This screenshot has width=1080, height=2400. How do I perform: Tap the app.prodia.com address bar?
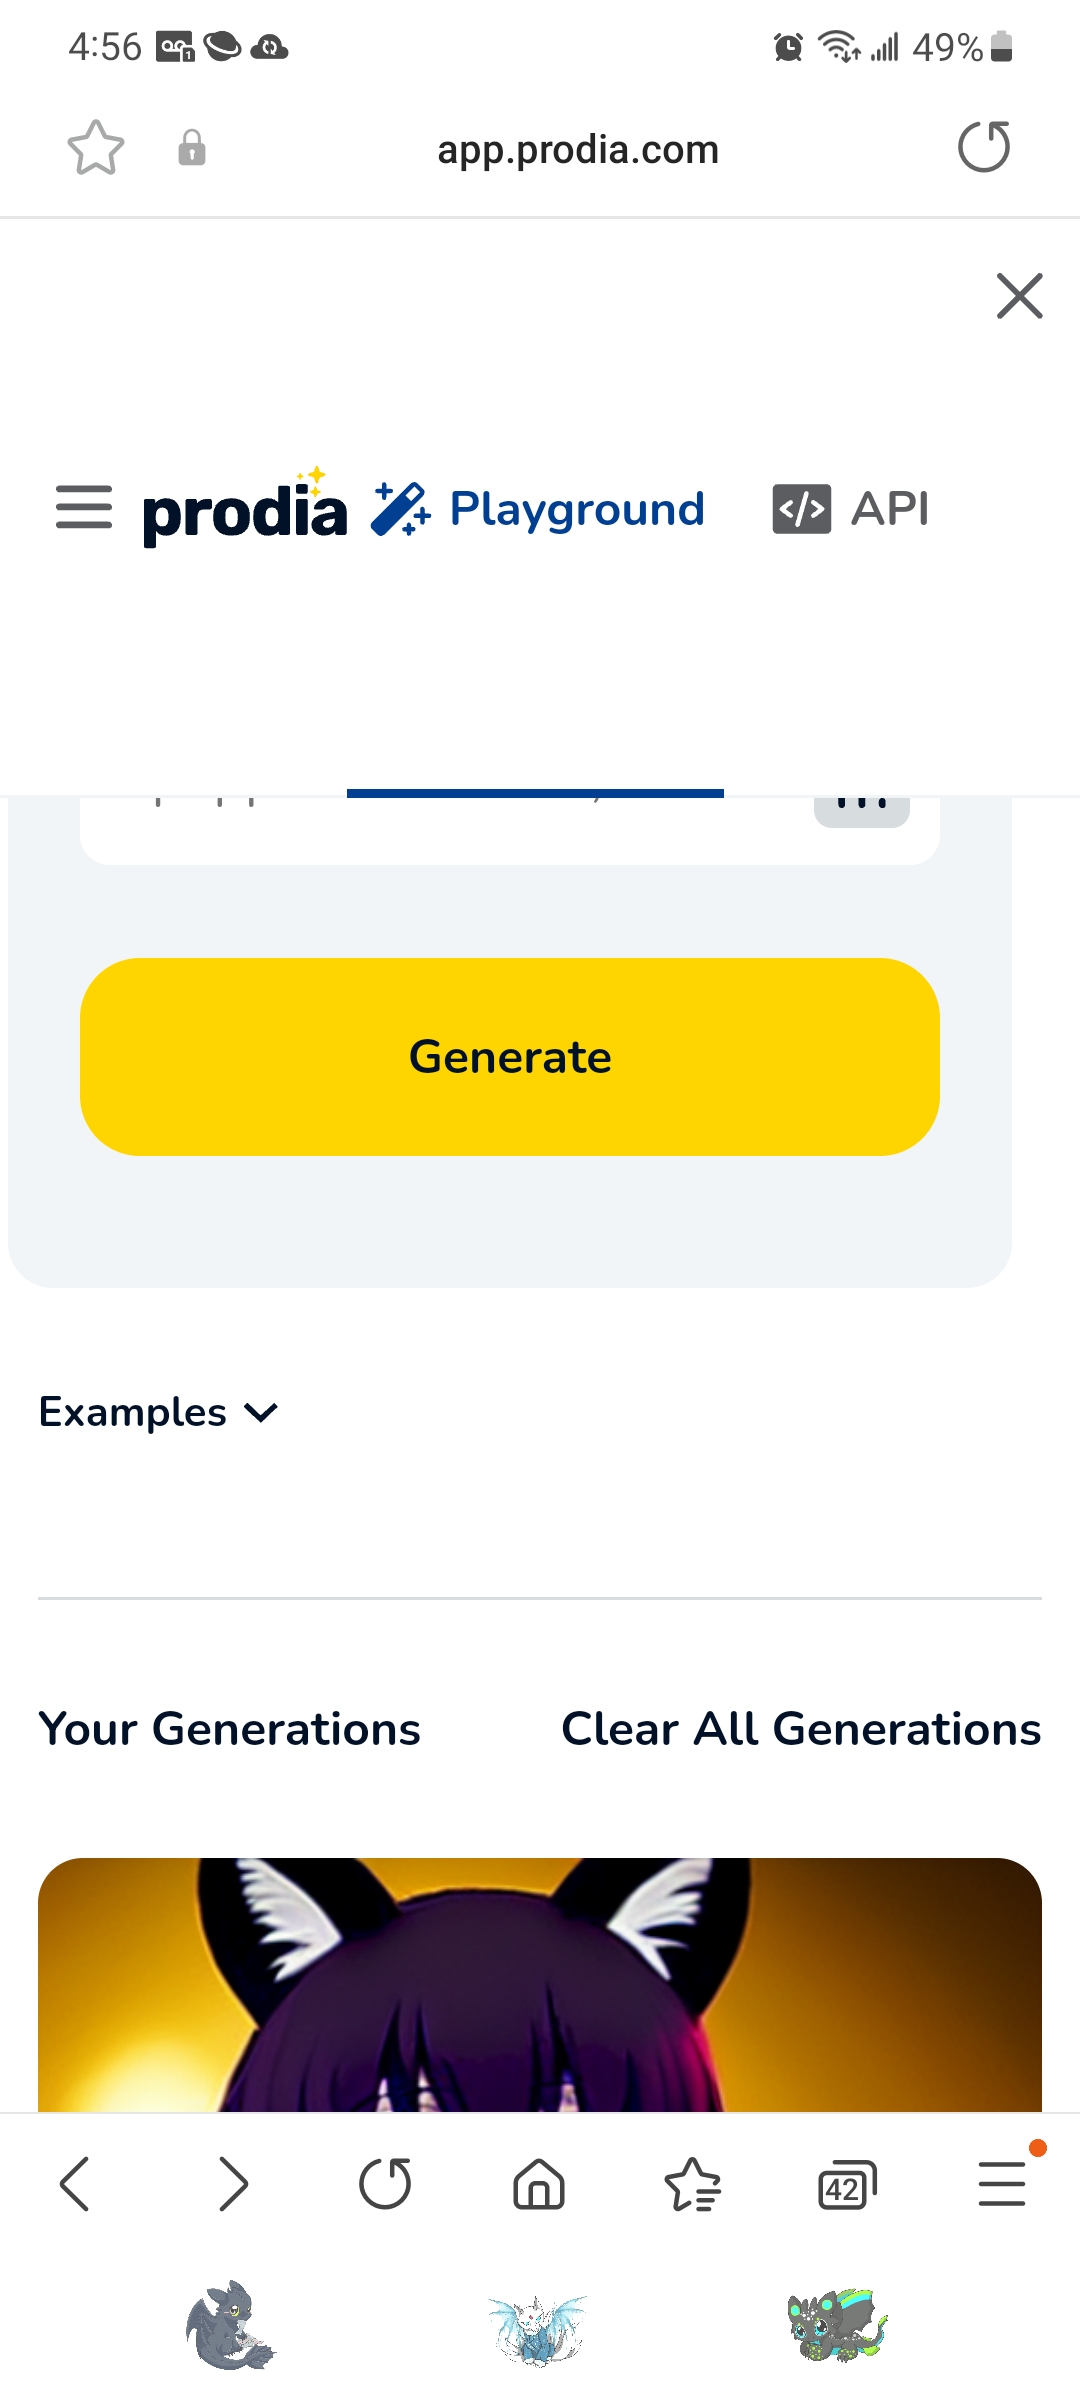(578, 150)
